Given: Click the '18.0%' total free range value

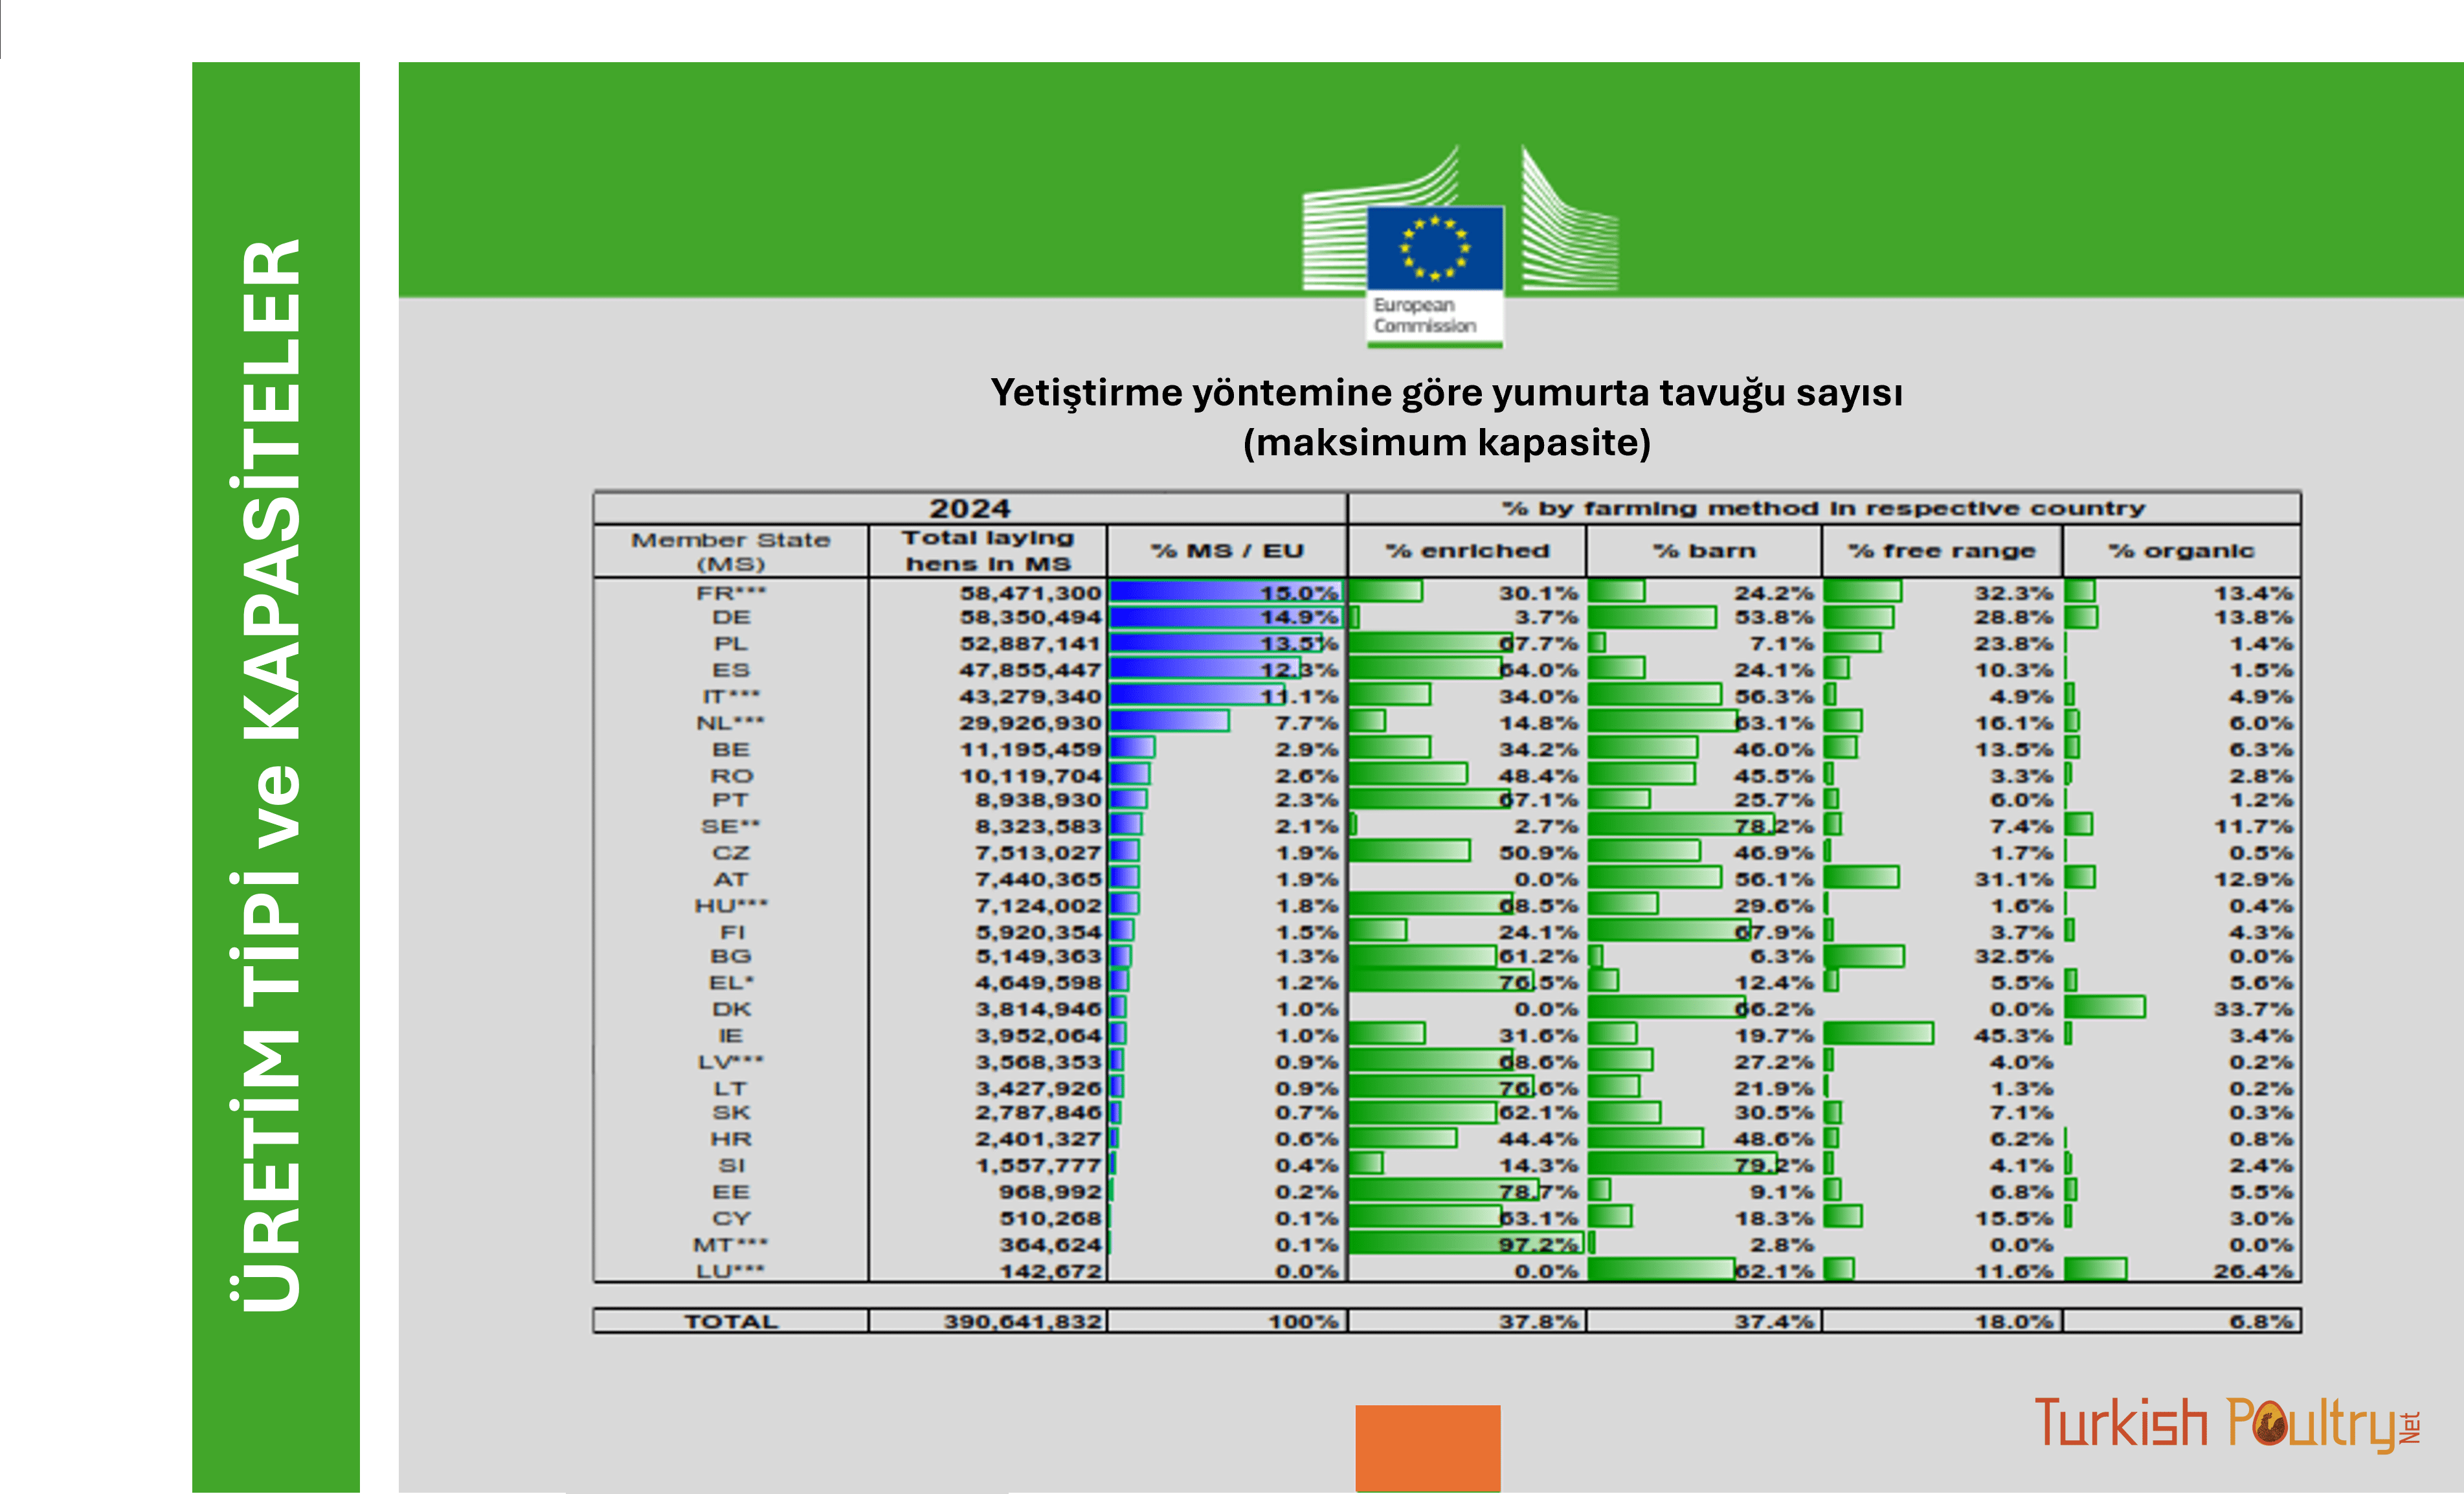Looking at the screenshot, I should click(x=2013, y=1322).
